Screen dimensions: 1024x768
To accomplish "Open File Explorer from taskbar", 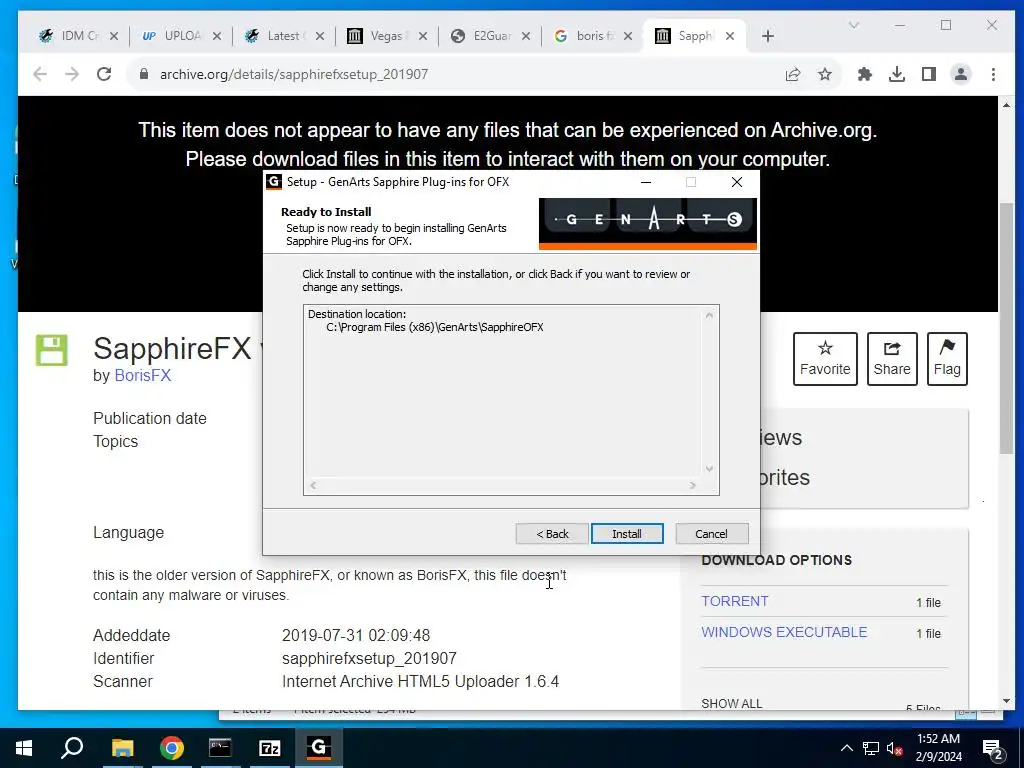I will pos(122,748).
